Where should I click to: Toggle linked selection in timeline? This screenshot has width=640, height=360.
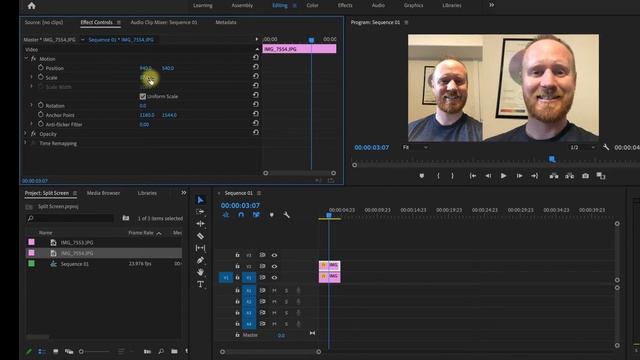tap(256, 215)
